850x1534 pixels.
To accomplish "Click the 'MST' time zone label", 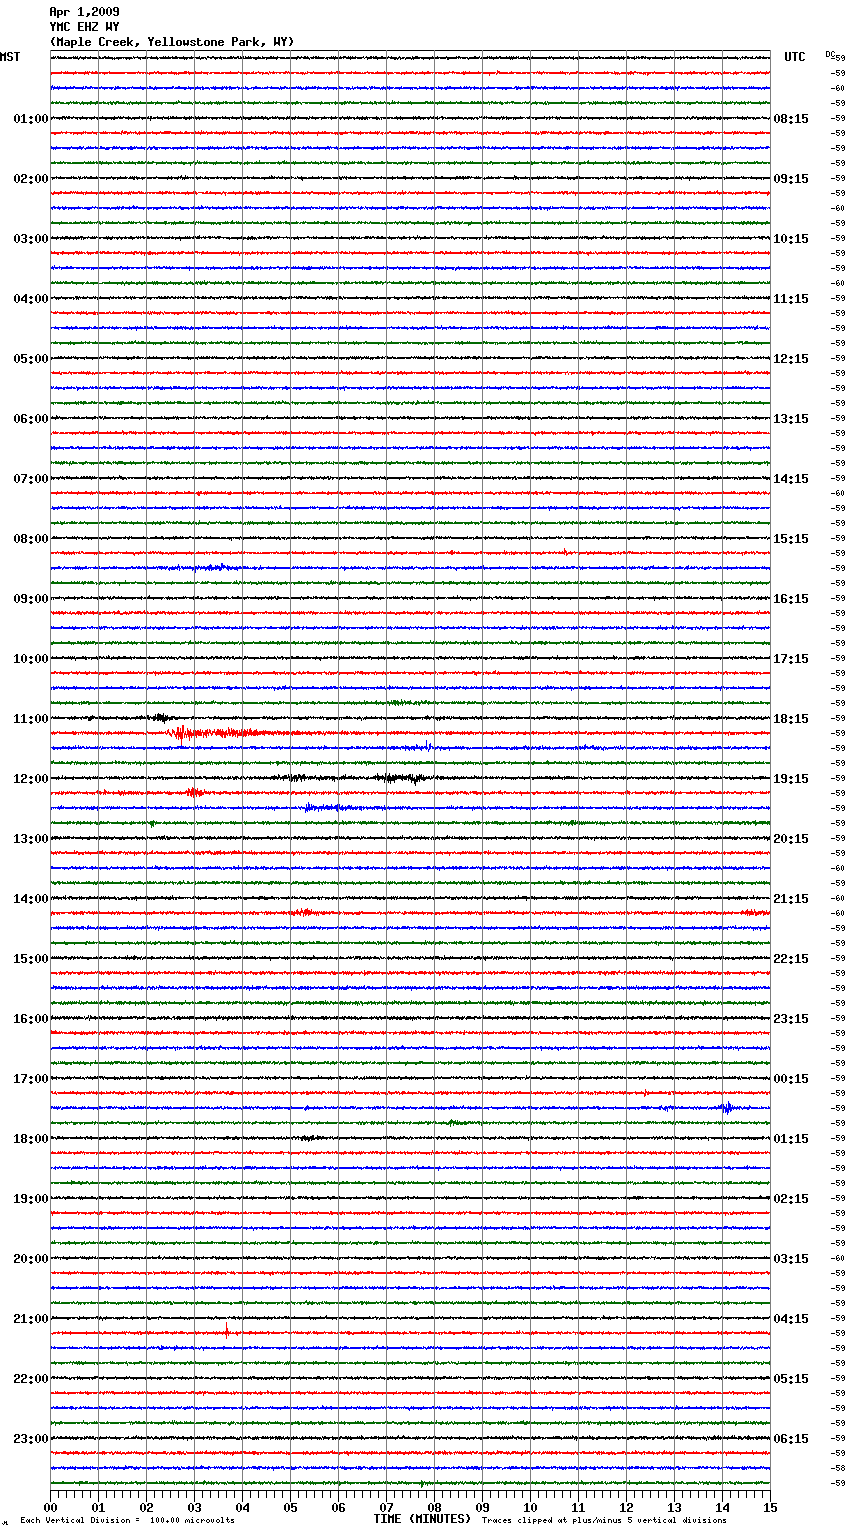I will [10, 57].
